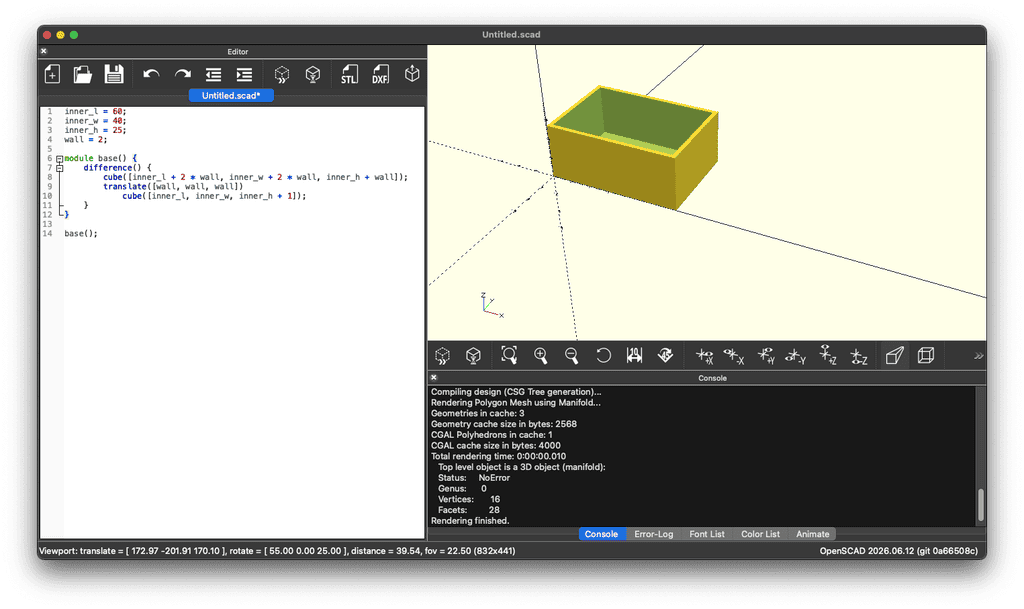This screenshot has height=609, width=1024.
Task: Click the 'inner_h = 25;' code line
Action: (x=95, y=130)
